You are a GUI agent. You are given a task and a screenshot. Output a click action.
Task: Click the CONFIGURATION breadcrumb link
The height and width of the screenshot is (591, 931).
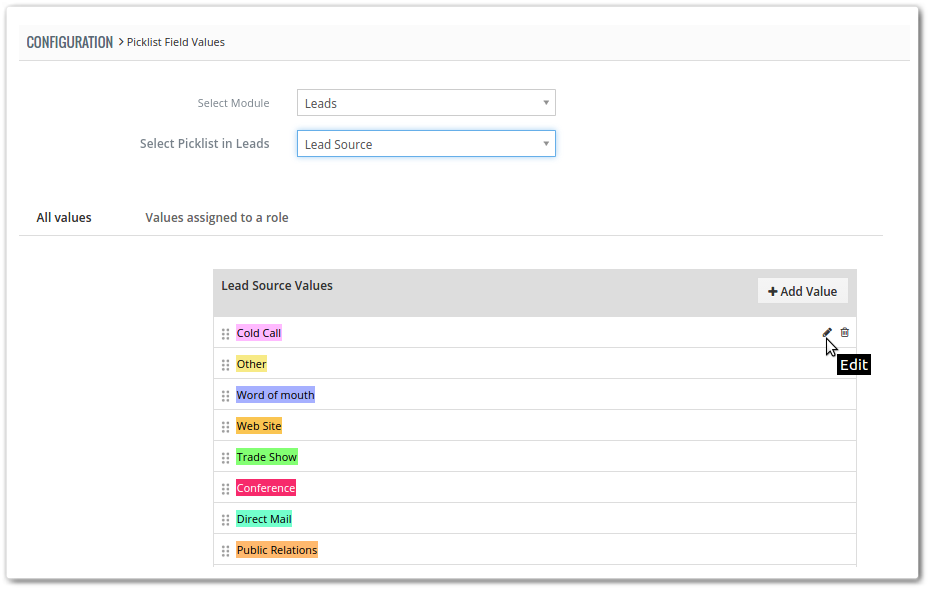(69, 42)
